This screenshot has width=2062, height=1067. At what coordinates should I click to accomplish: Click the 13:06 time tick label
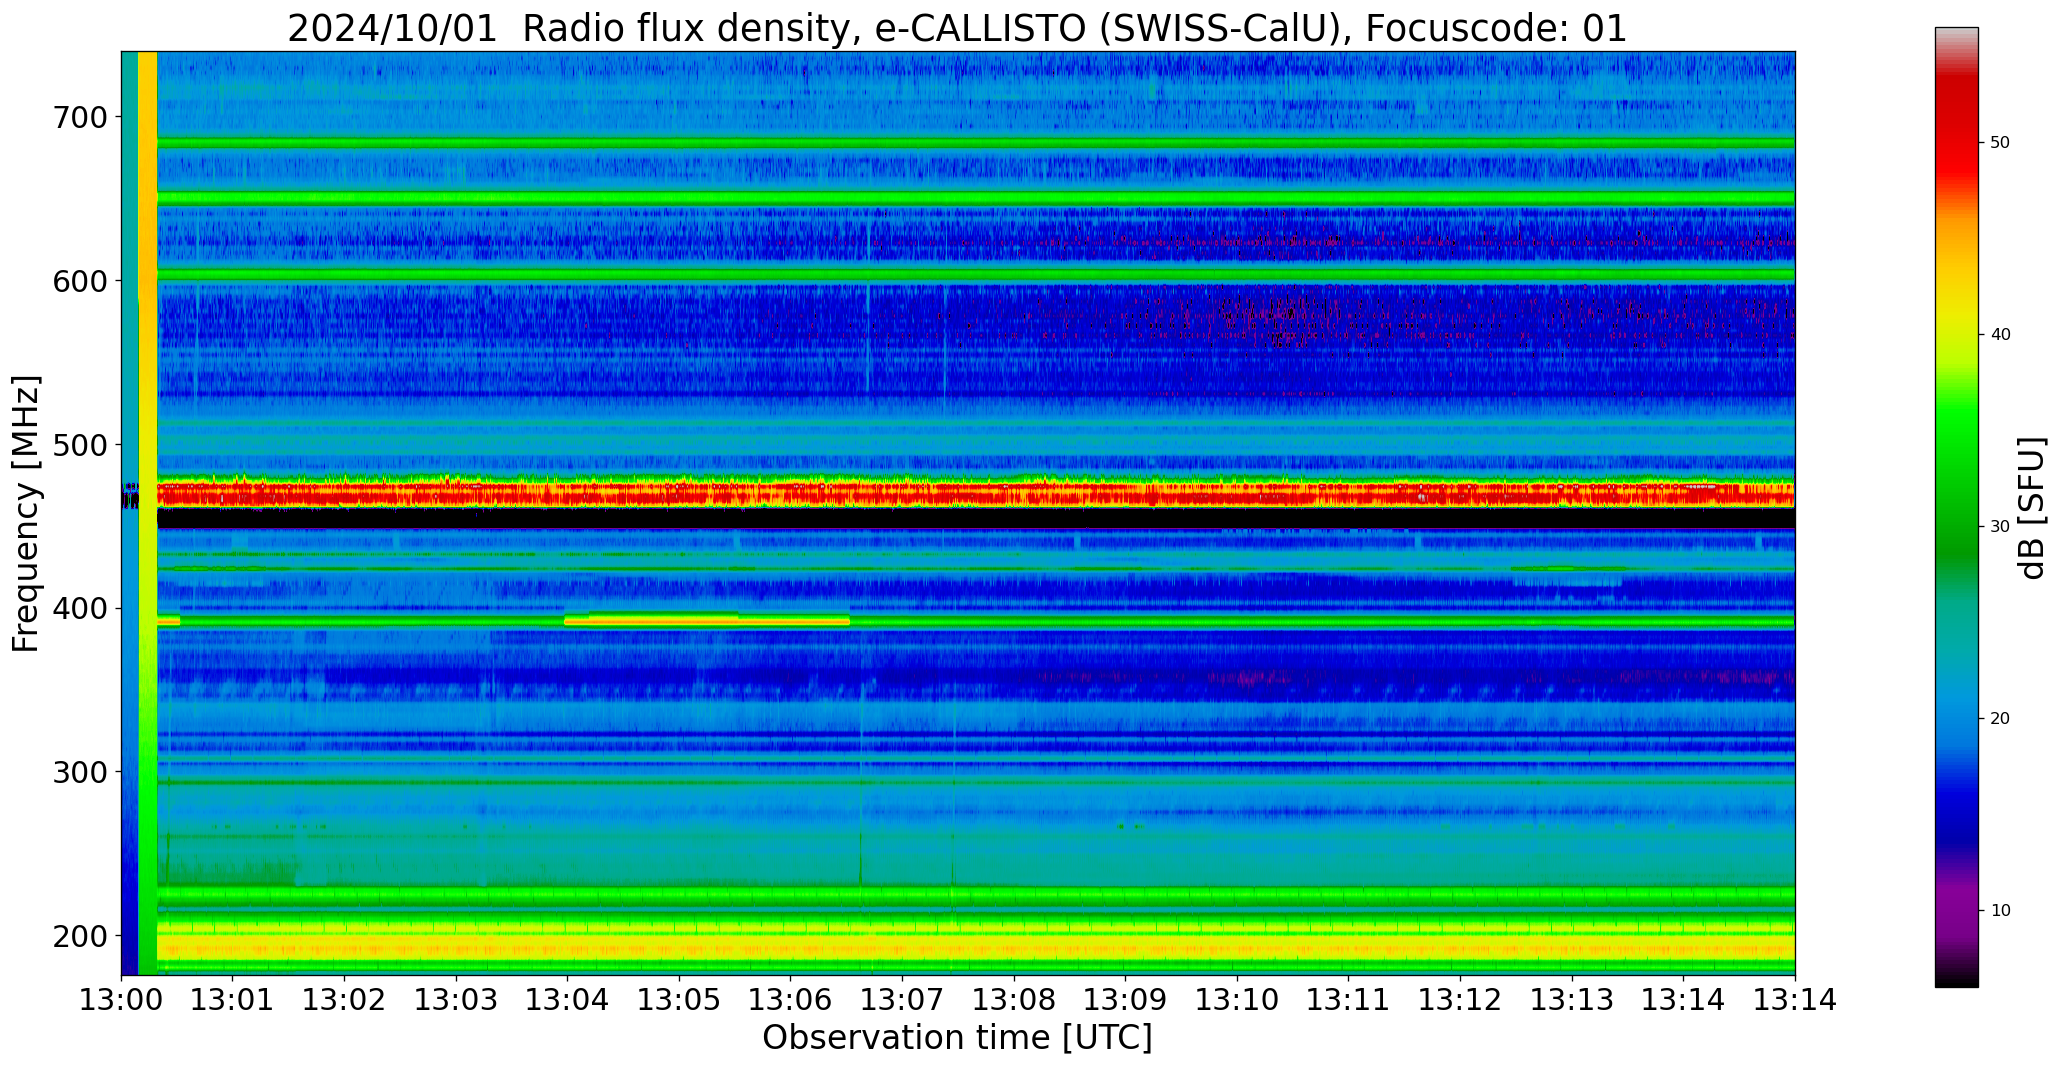(x=791, y=1000)
